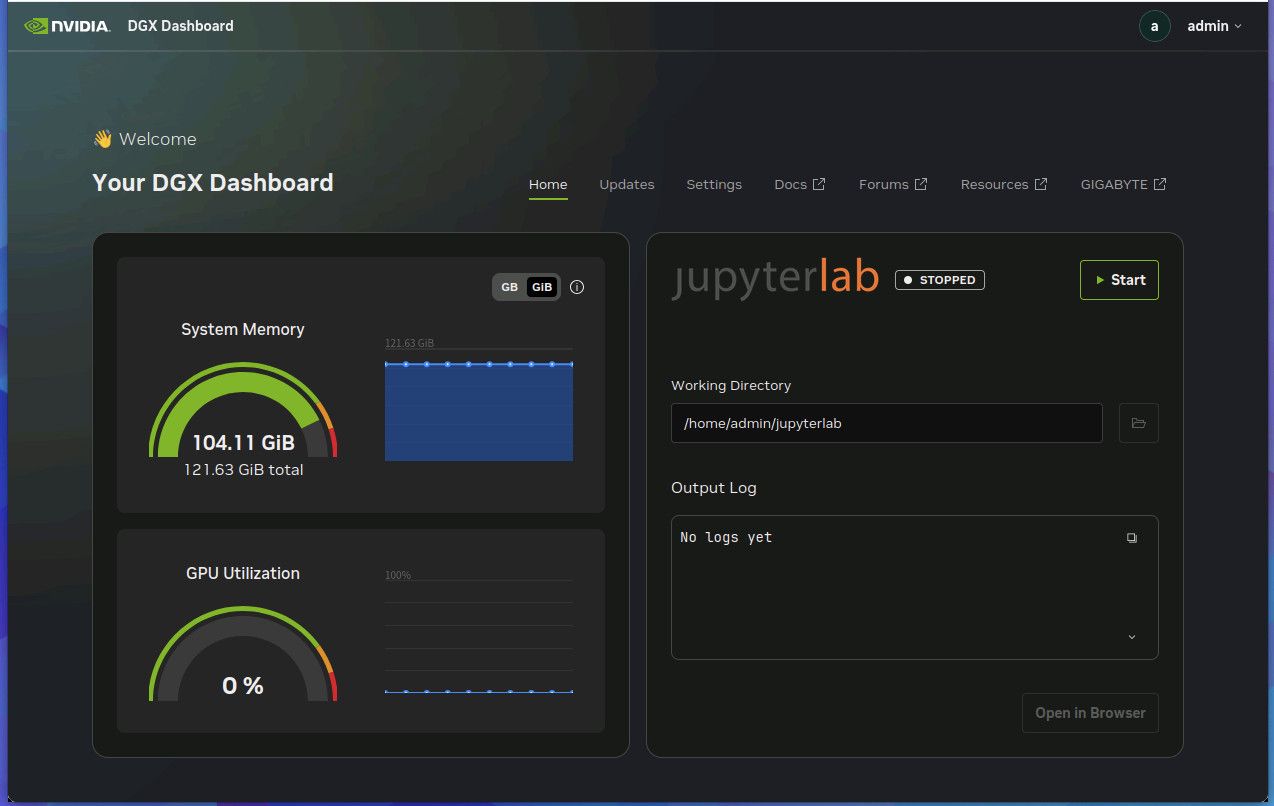The width and height of the screenshot is (1274, 806).
Task: Click the memory info icon
Action: click(x=577, y=287)
